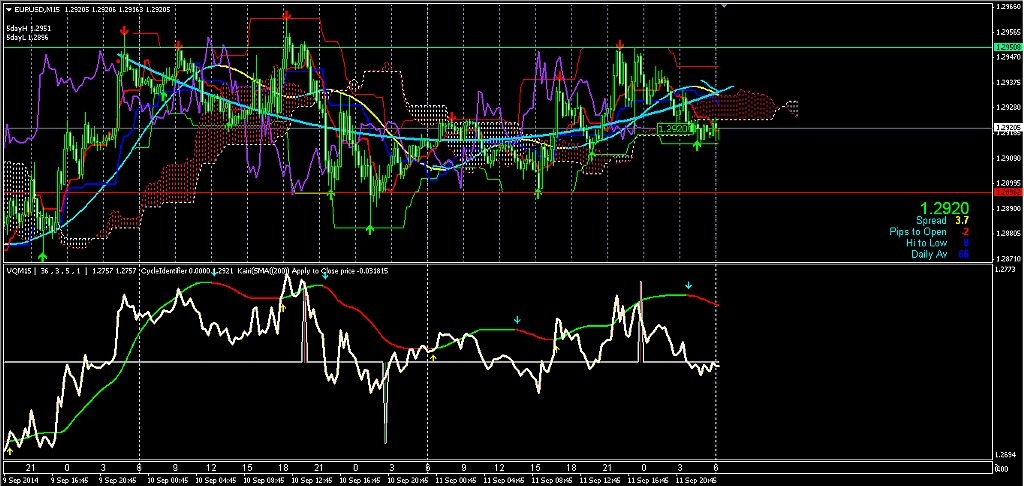Click the rightmost cyan down arrow in indicator window
1024x486 pixels.
(x=688, y=287)
